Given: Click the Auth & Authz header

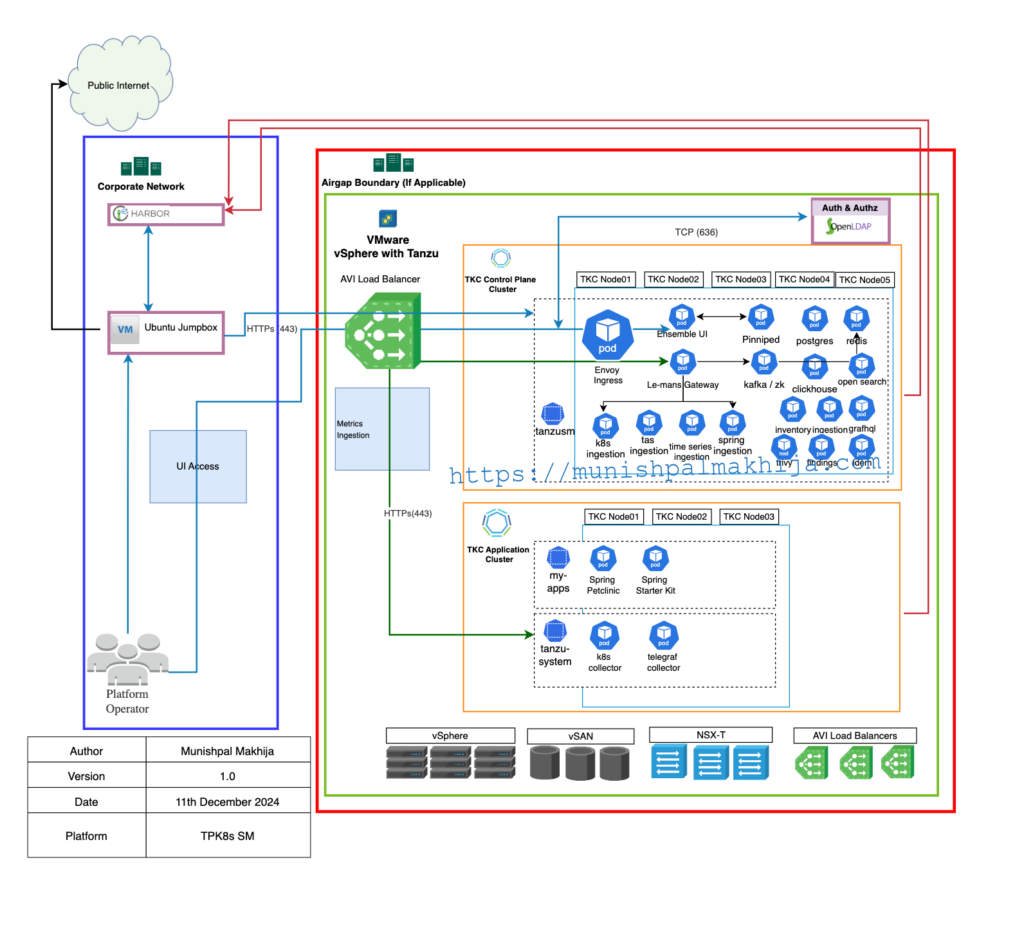Looking at the screenshot, I should (x=850, y=208).
